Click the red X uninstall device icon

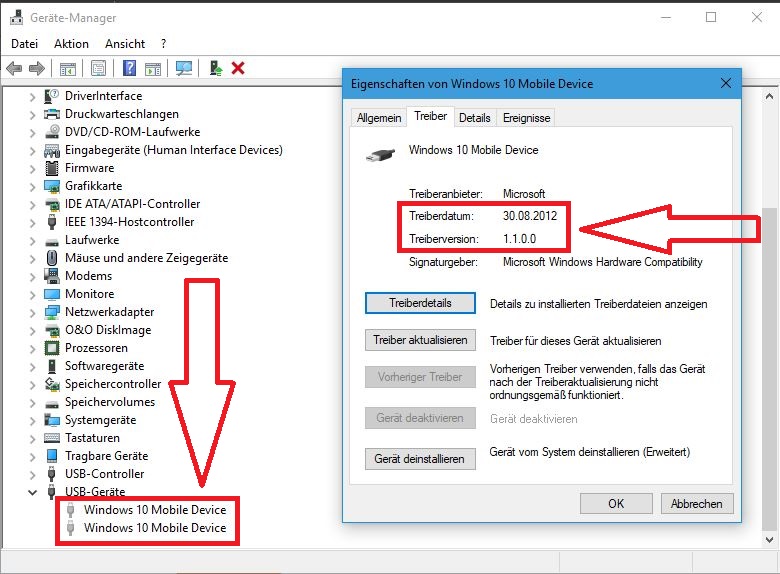click(238, 68)
